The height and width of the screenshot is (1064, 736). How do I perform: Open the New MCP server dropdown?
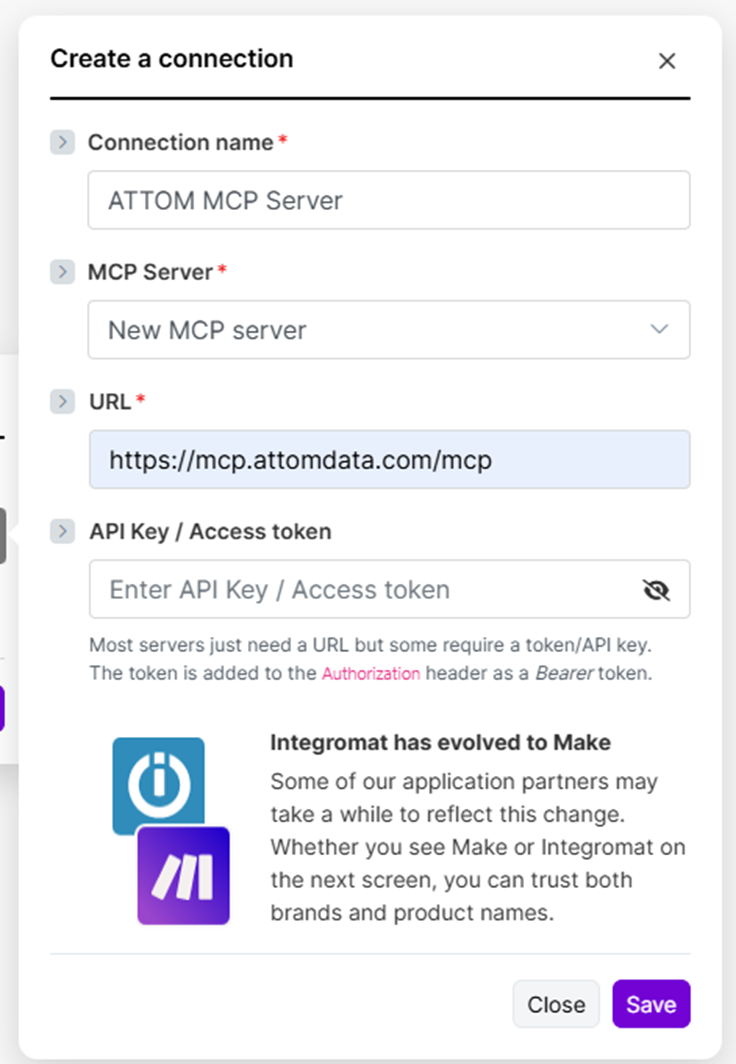pos(389,330)
